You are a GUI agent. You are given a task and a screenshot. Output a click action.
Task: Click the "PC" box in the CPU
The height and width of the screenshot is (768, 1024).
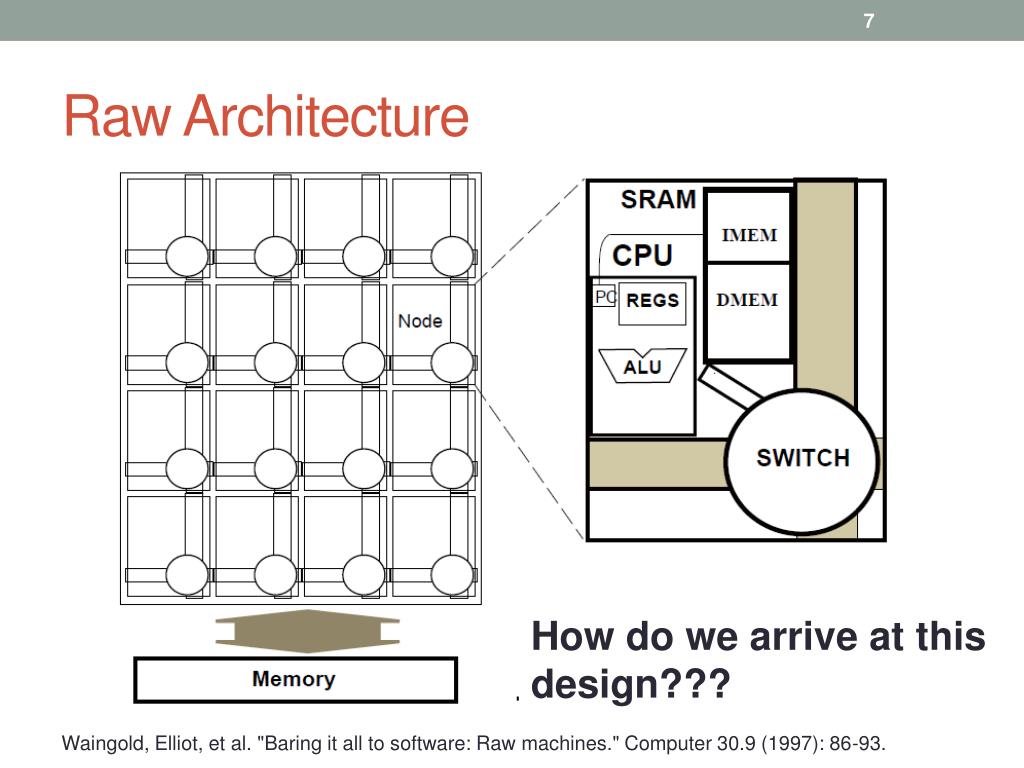(x=605, y=297)
